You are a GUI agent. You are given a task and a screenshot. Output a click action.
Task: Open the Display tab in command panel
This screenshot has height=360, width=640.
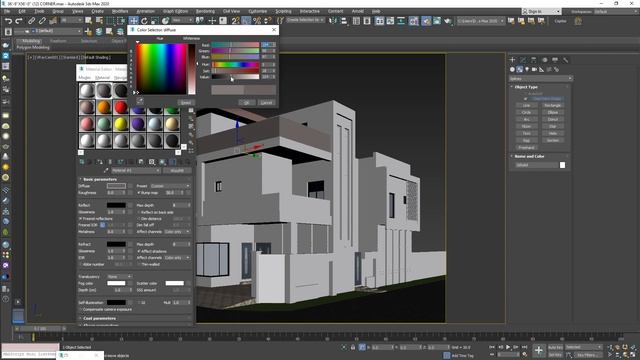coord(555,60)
